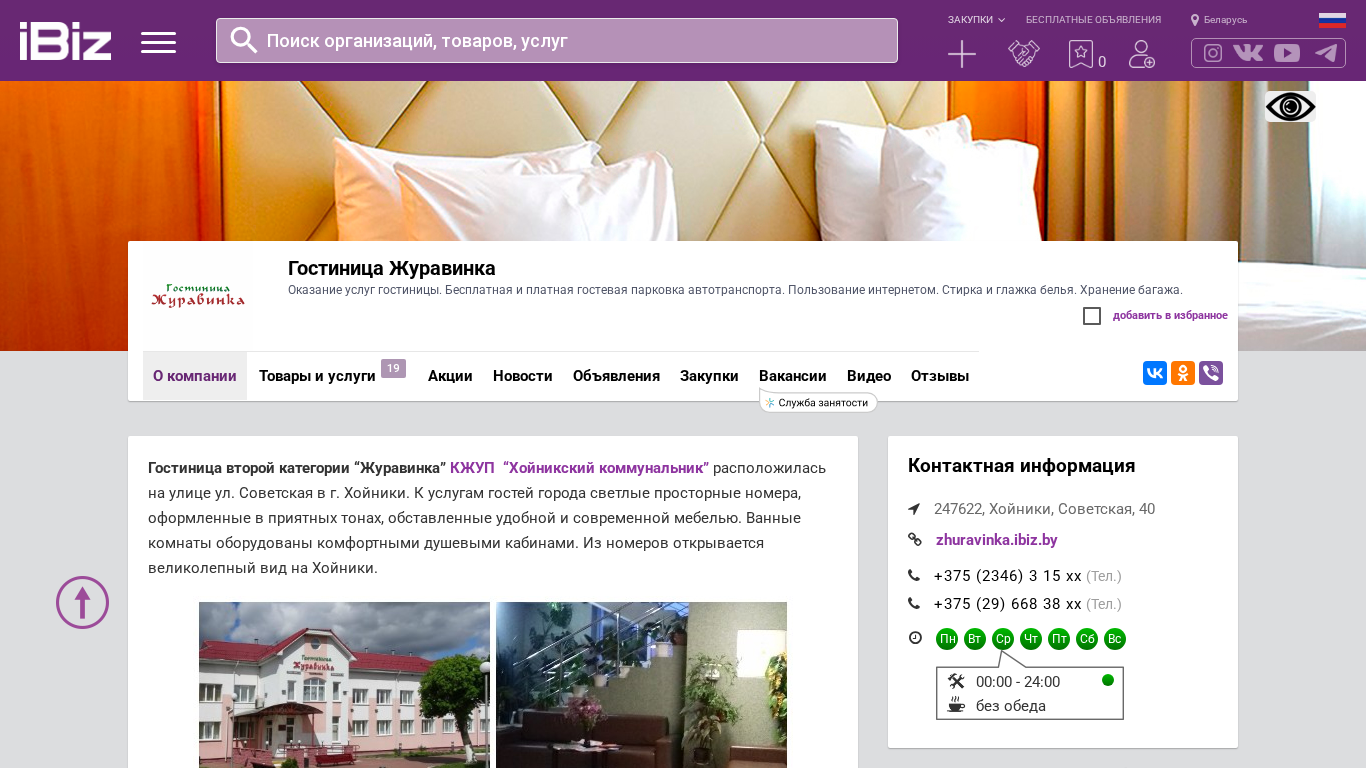Select Tuesday (Вт) schedule circle
The width and height of the screenshot is (1366, 768).
[975, 639]
